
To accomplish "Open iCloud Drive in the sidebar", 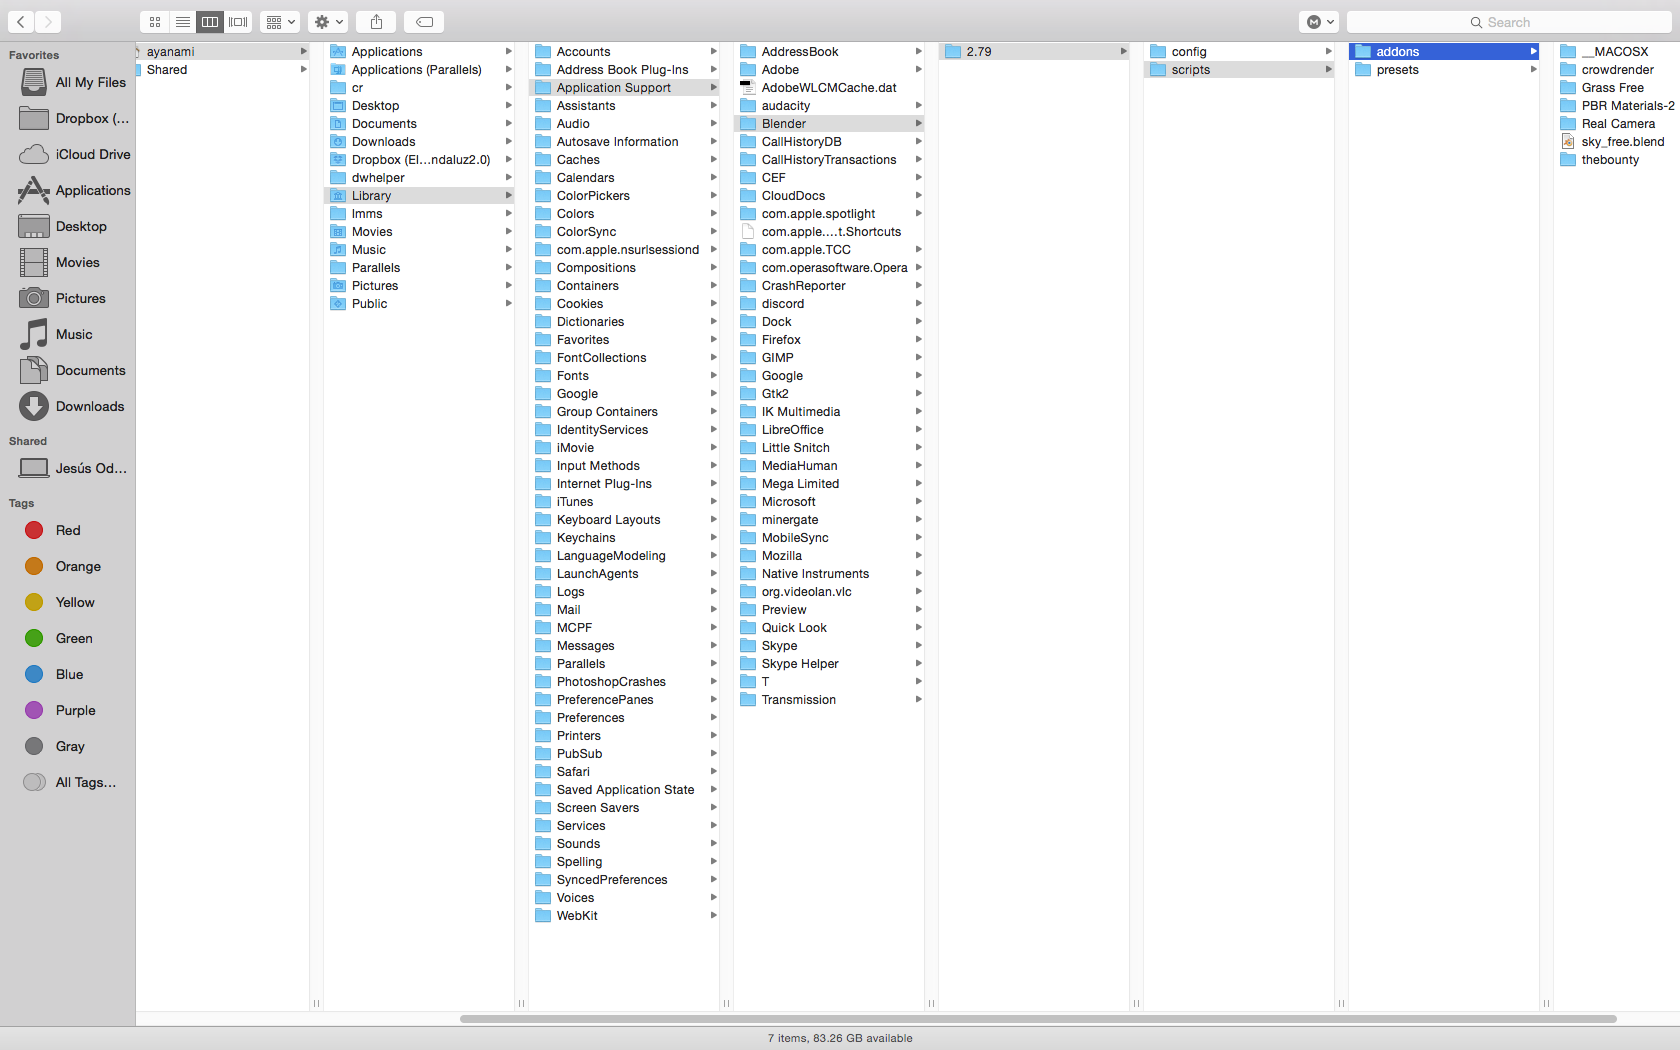I will coord(68,154).
